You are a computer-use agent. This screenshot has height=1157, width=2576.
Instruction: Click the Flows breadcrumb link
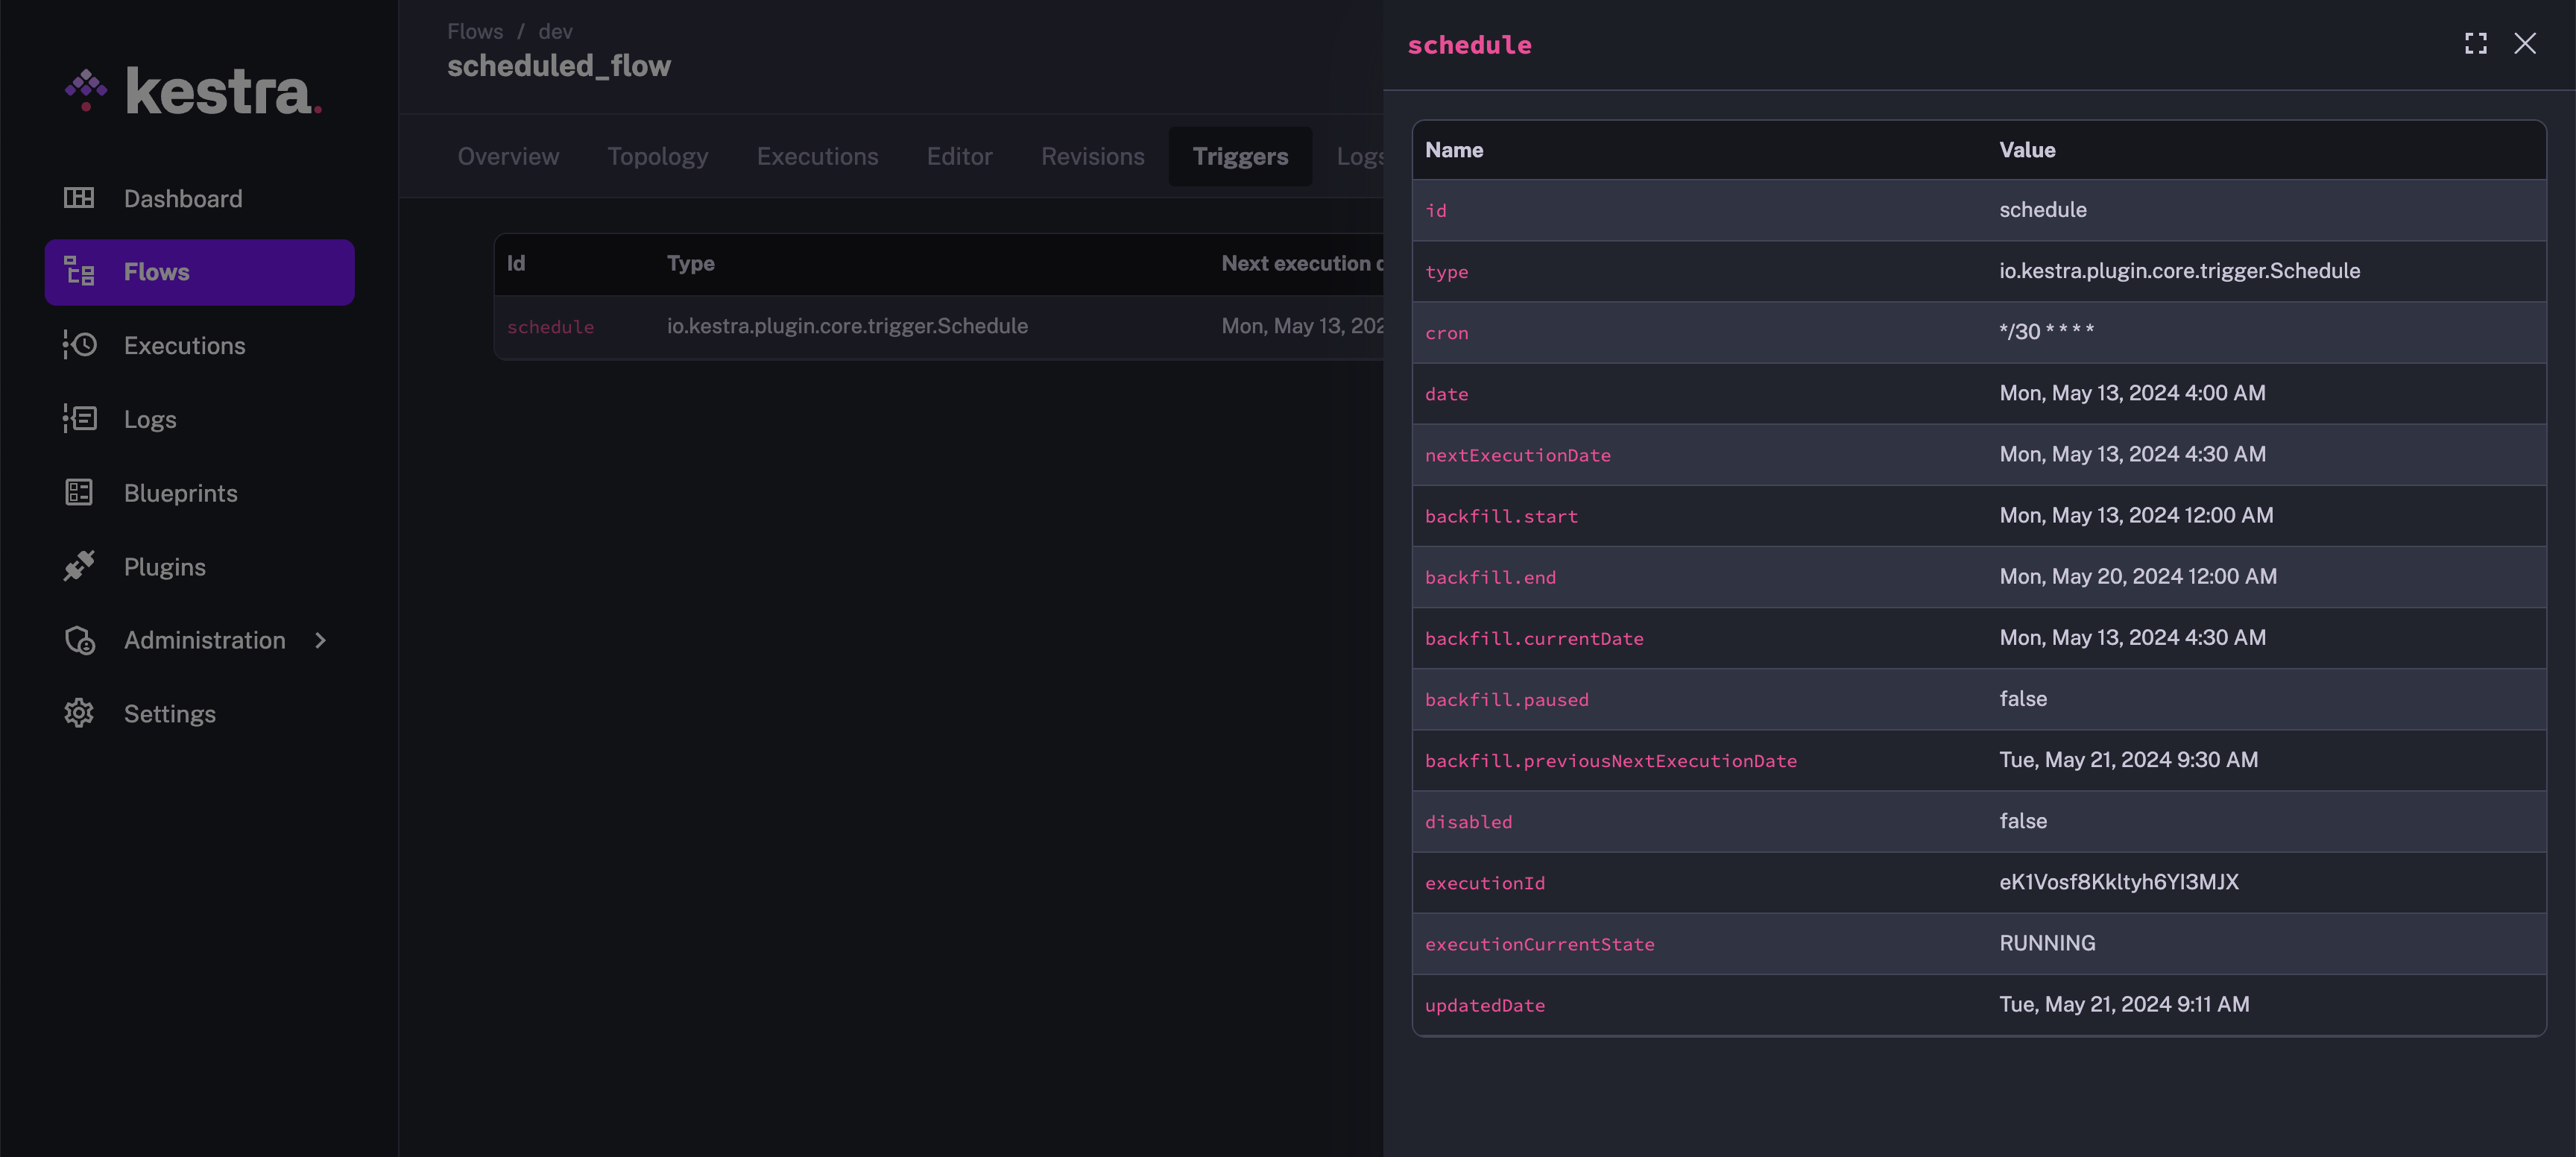coord(474,31)
